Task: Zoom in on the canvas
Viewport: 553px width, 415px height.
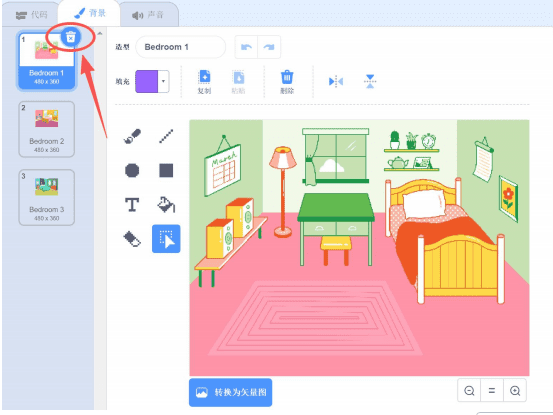Action: click(x=515, y=391)
